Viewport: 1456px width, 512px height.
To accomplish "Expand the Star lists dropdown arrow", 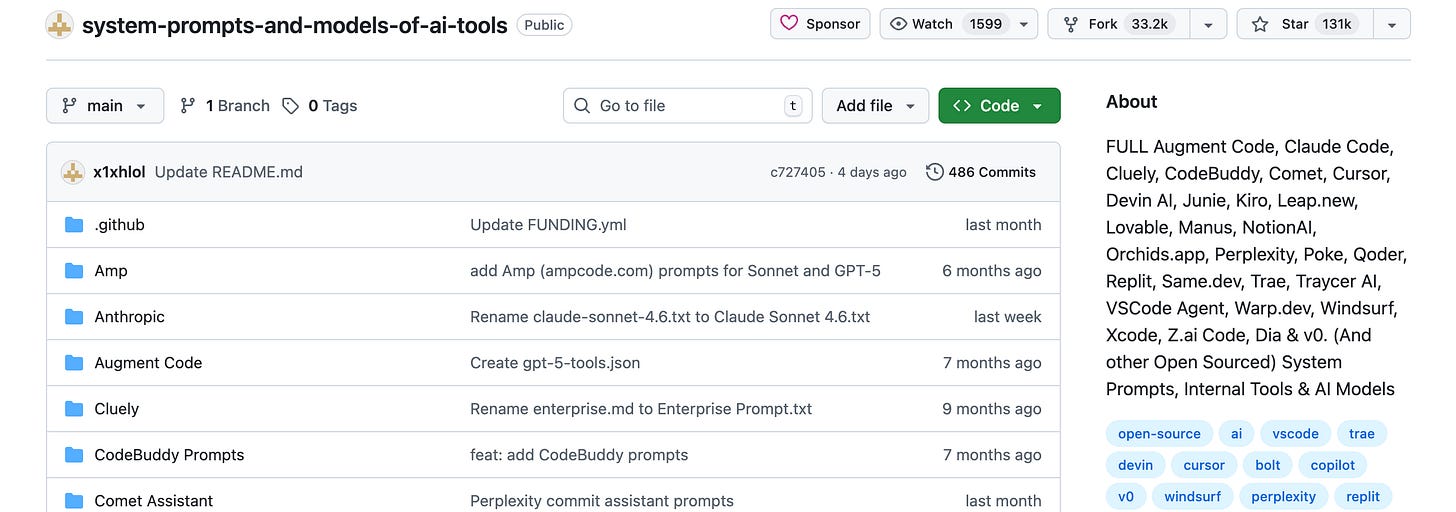I will click(1392, 24).
